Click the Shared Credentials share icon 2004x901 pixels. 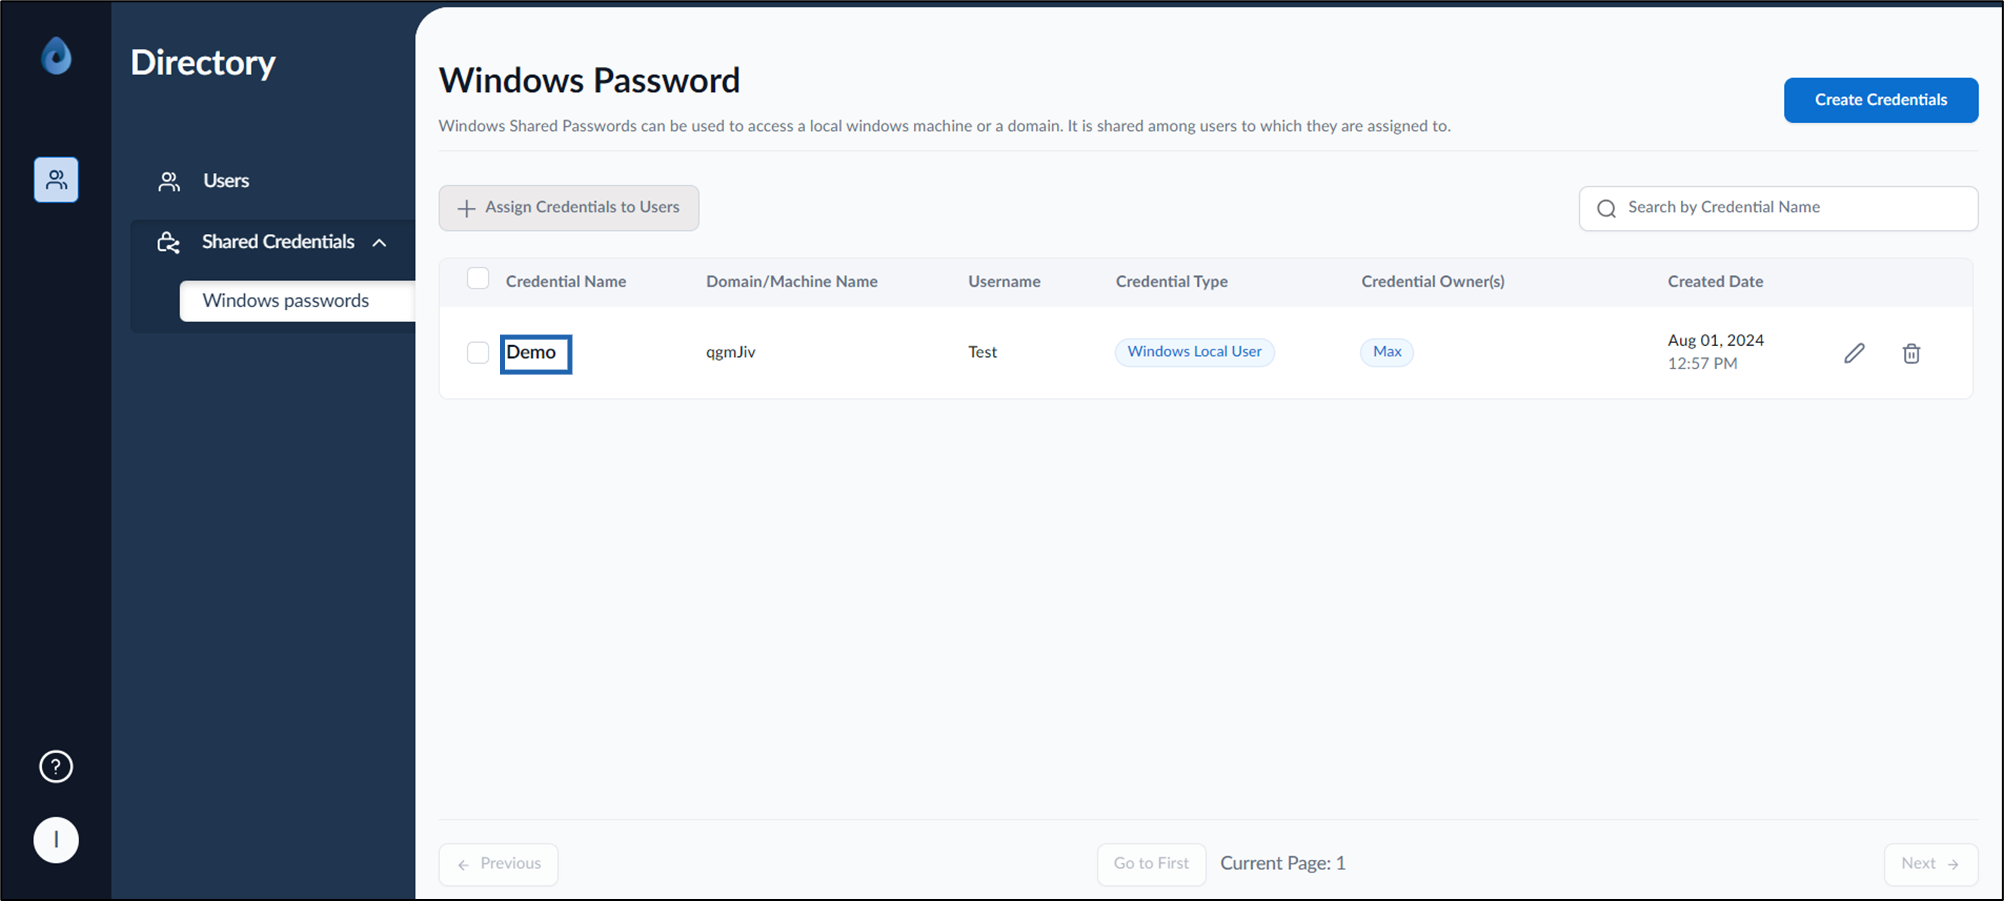pyautogui.click(x=169, y=242)
